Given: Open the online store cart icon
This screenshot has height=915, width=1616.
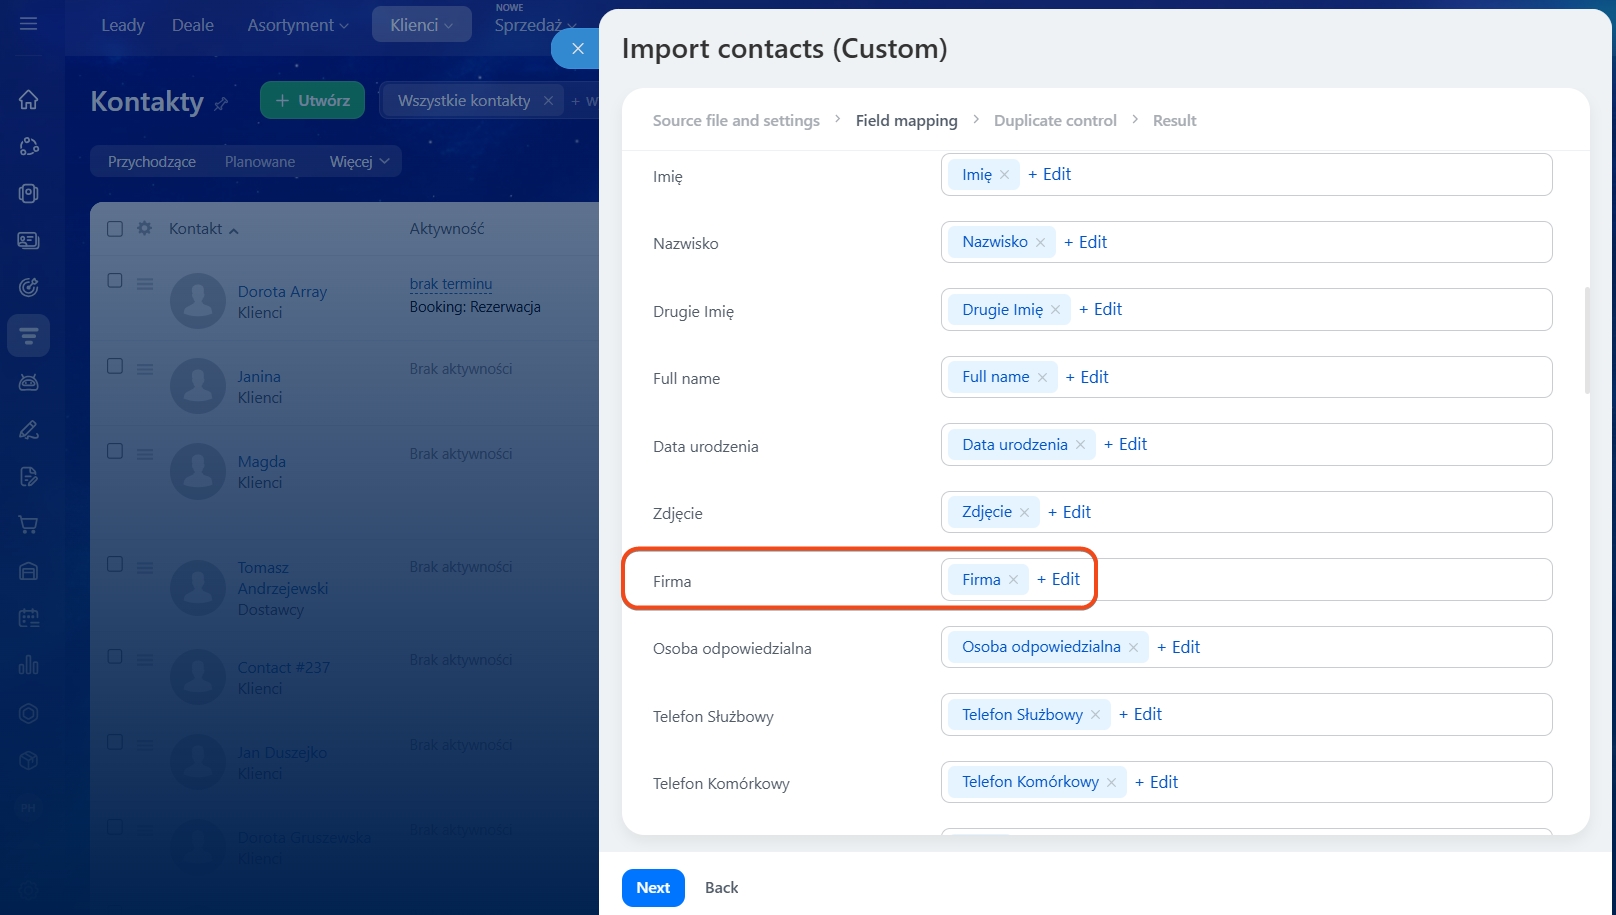Looking at the screenshot, I should (x=28, y=524).
